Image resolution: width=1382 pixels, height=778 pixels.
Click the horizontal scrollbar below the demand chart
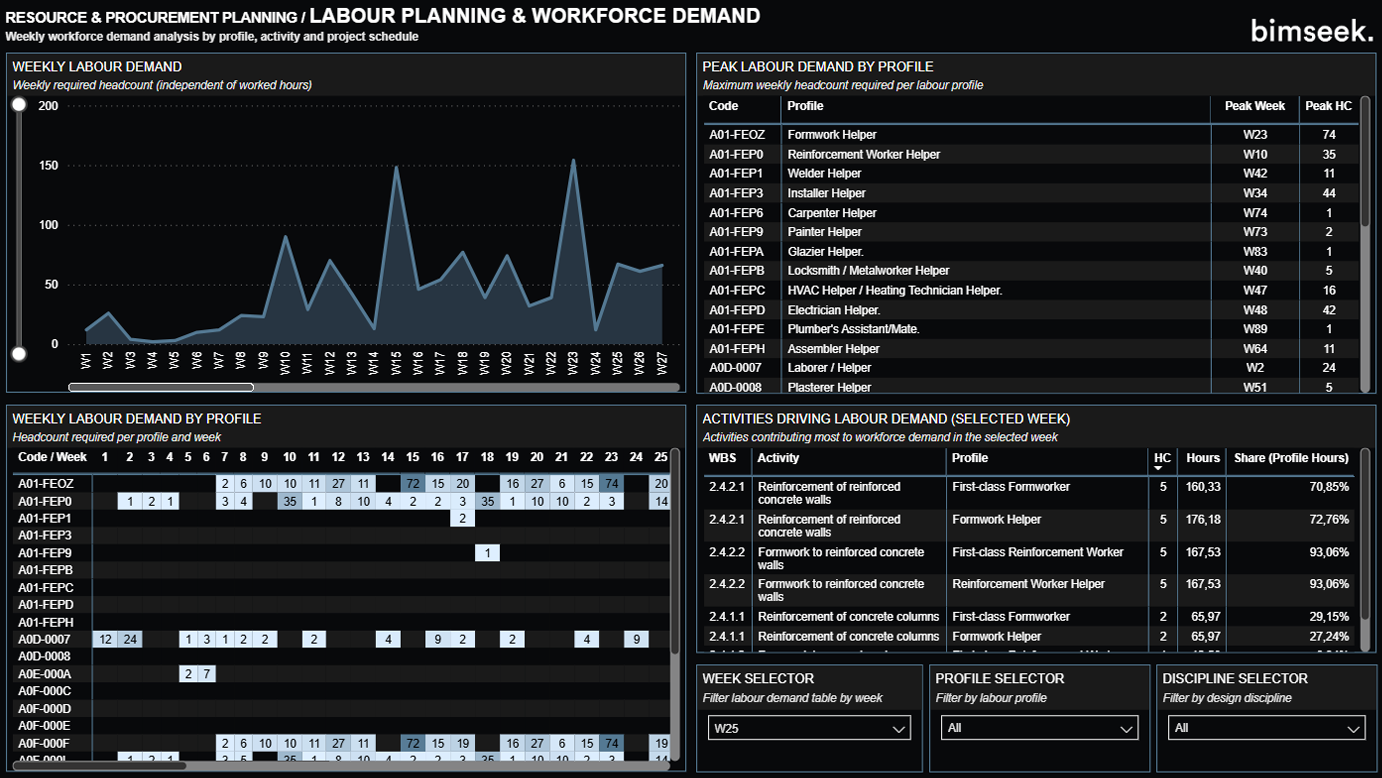(161, 387)
